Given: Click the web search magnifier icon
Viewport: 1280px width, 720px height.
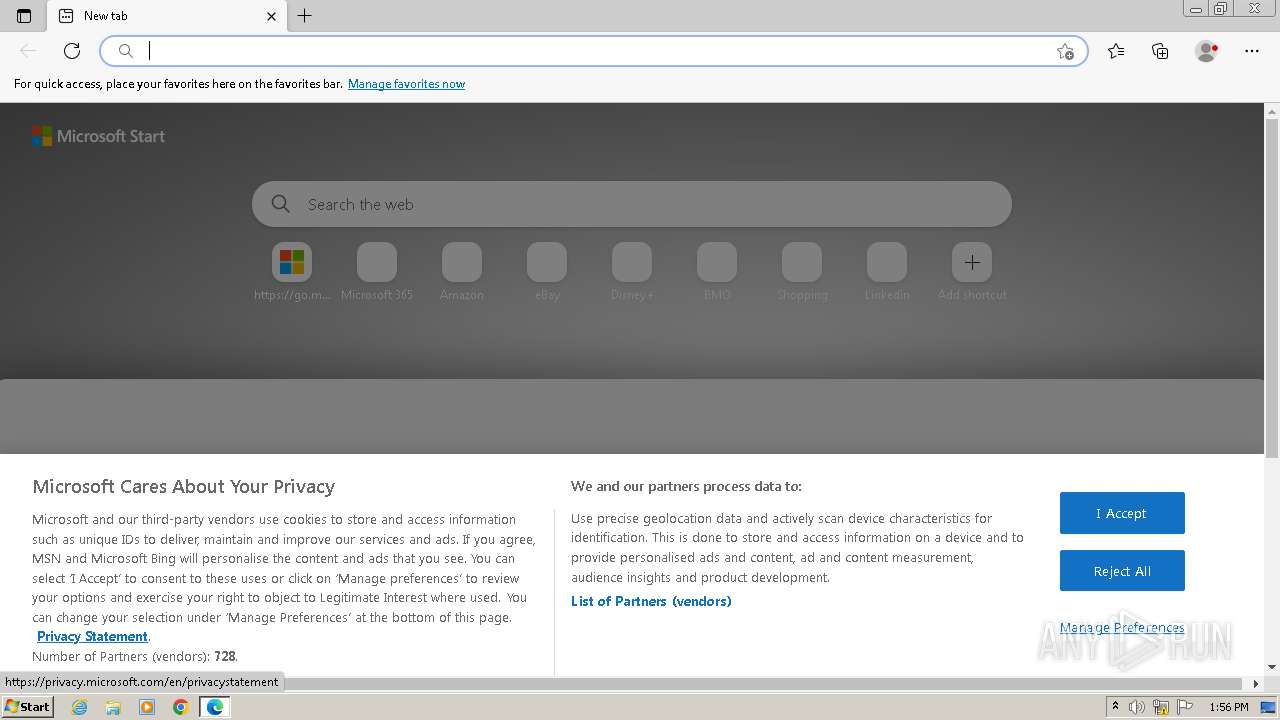Looking at the screenshot, I should tap(281, 204).
